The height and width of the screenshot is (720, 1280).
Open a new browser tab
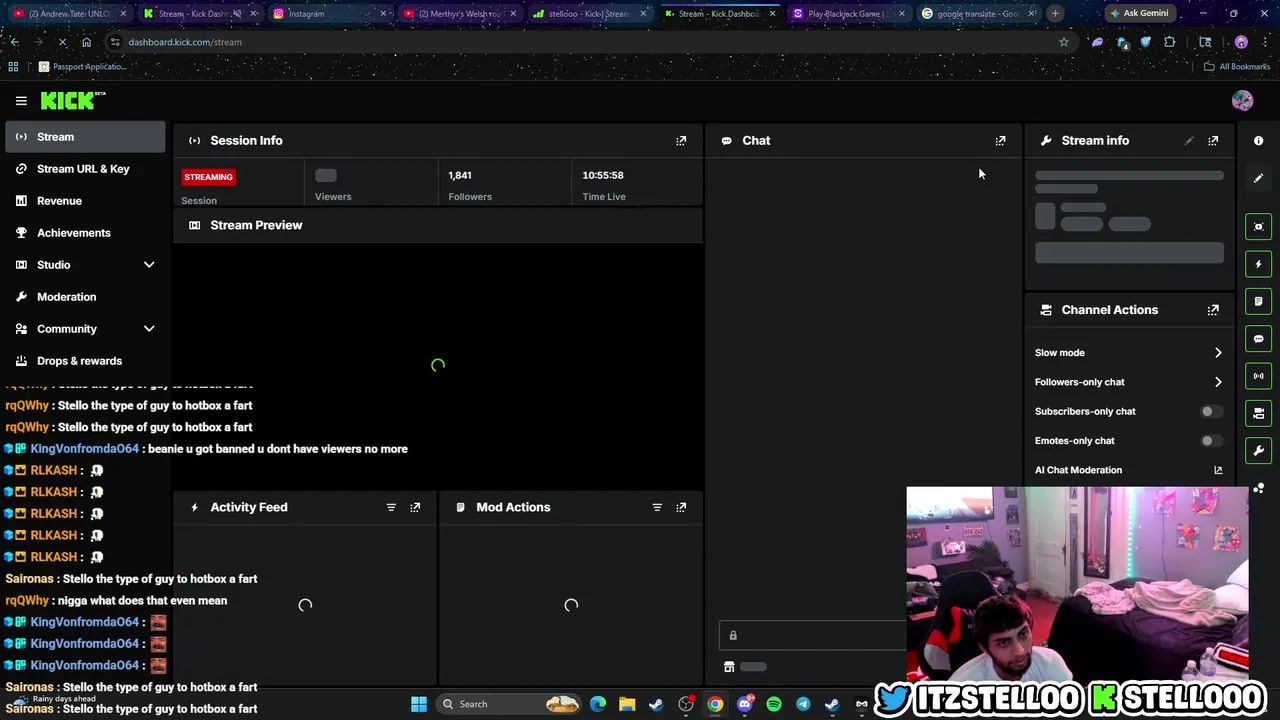coord(1055,14)
